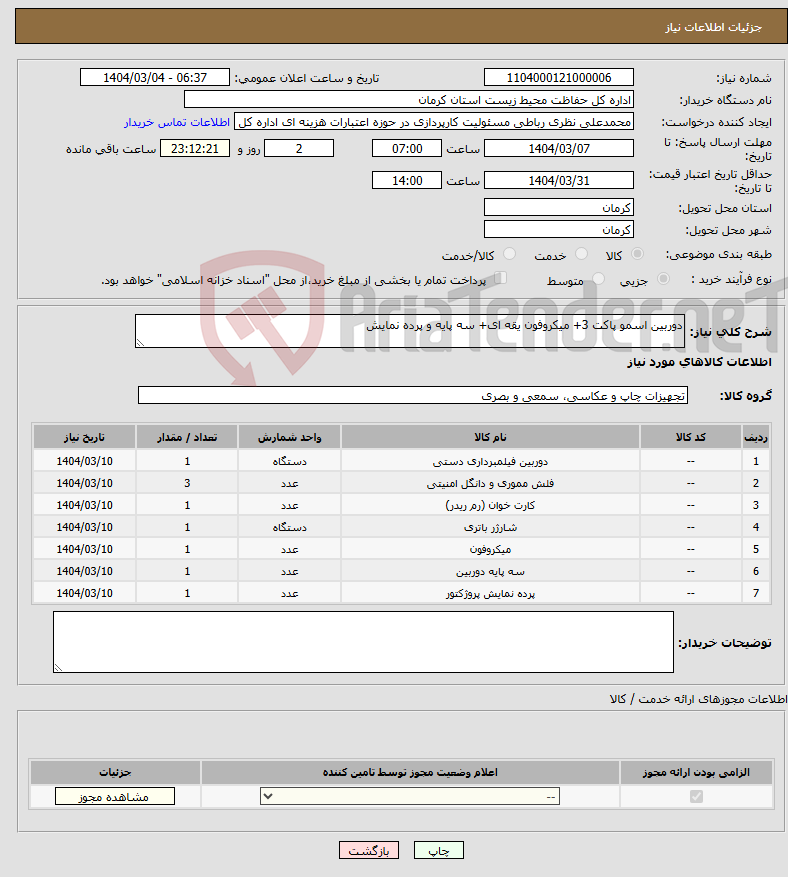Click quantity 3 in the فلش مموری row
The height and width of the screenshot is (877, 788).
click(x=187, y=483)
